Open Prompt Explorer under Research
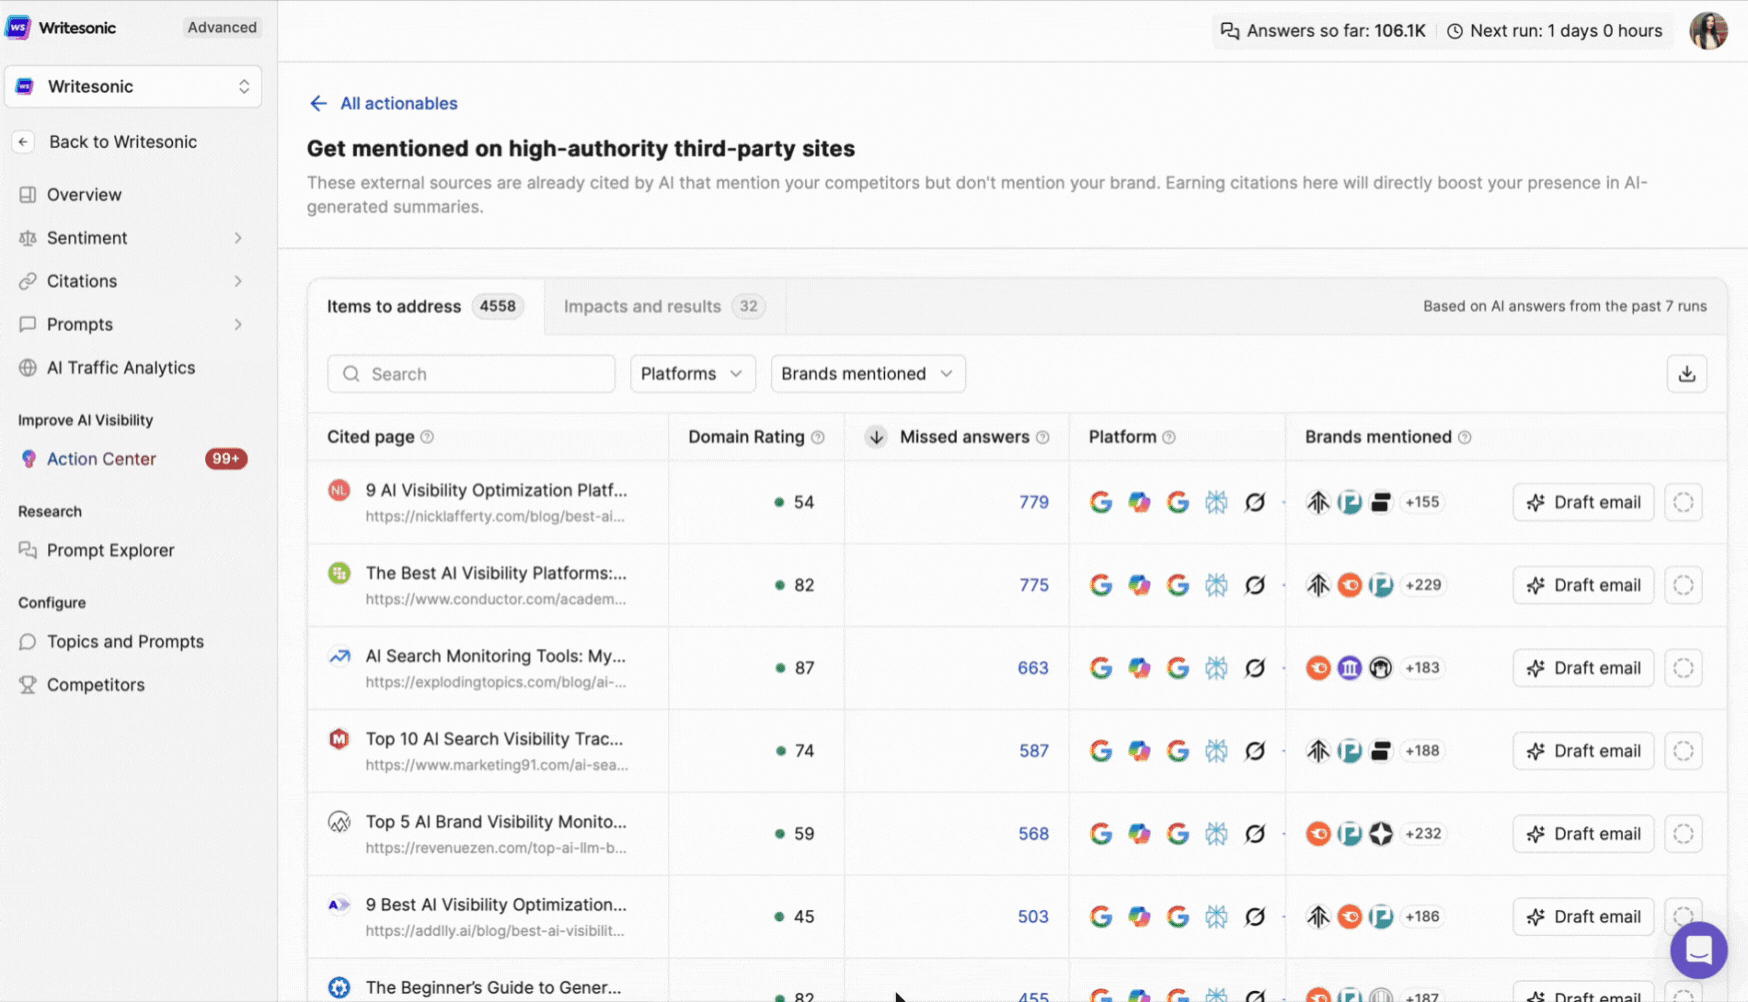This screenshot has width=1748, height=1002. point(109,550)
